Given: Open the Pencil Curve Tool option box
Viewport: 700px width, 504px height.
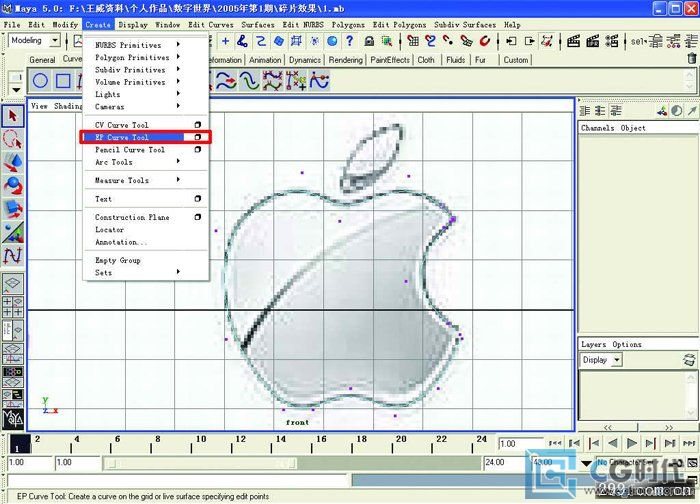Looking at the screenshot, I should pos(197,150).
